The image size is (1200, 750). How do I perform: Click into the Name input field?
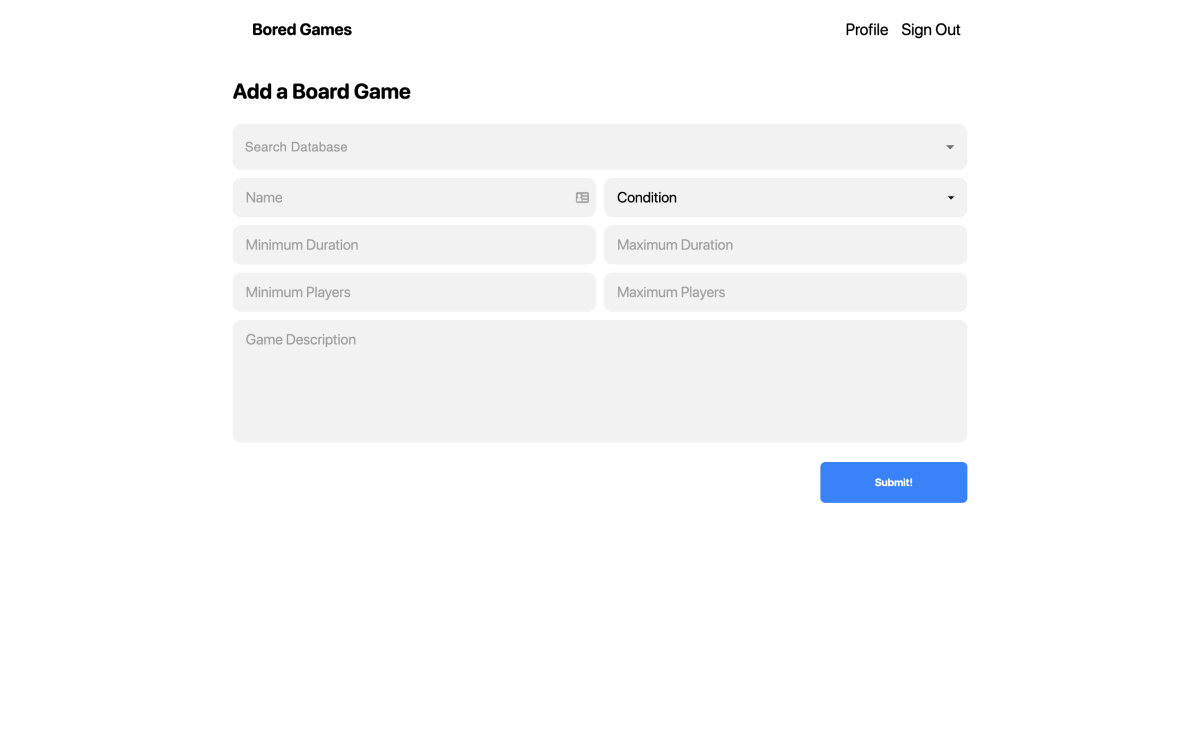(400, 197)
